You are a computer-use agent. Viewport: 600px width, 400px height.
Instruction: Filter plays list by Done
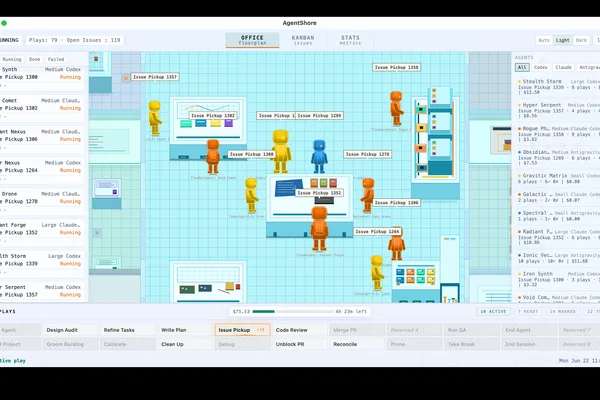click(x=34, y=59)
